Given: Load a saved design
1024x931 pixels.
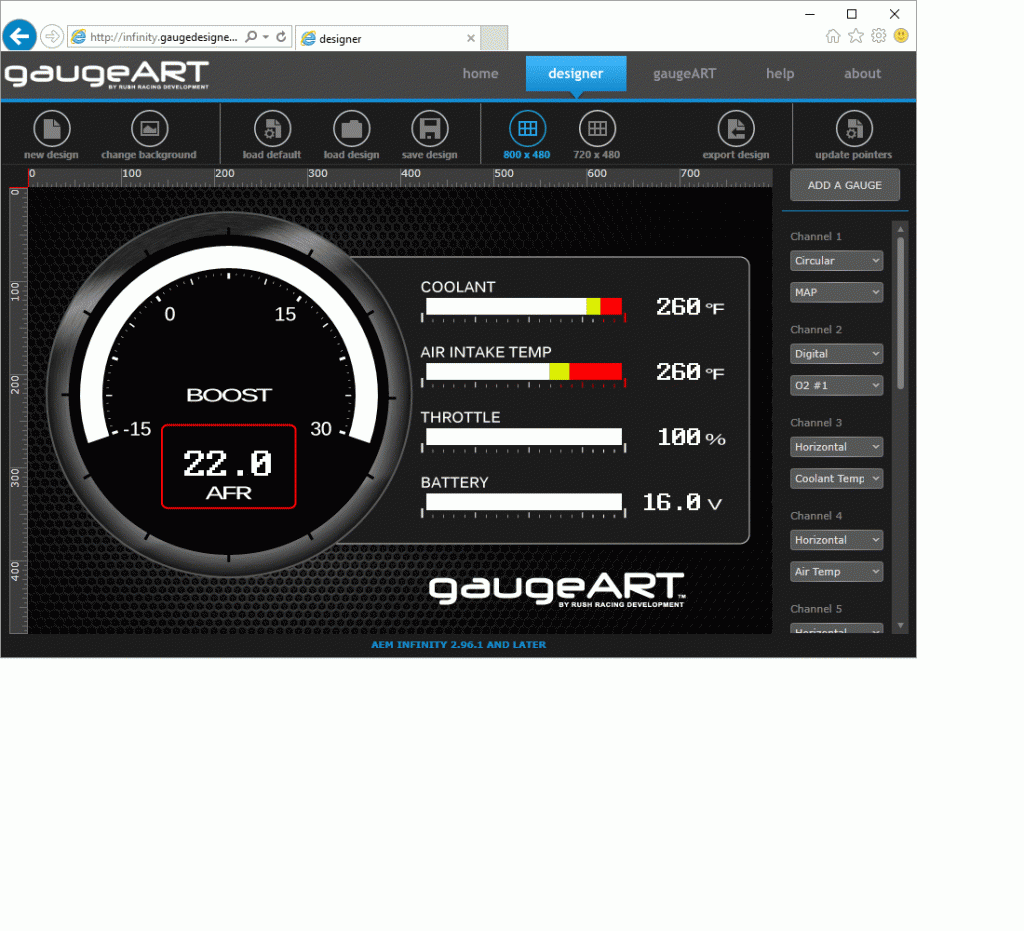Looking at the screenshot, I should point(351,134).
